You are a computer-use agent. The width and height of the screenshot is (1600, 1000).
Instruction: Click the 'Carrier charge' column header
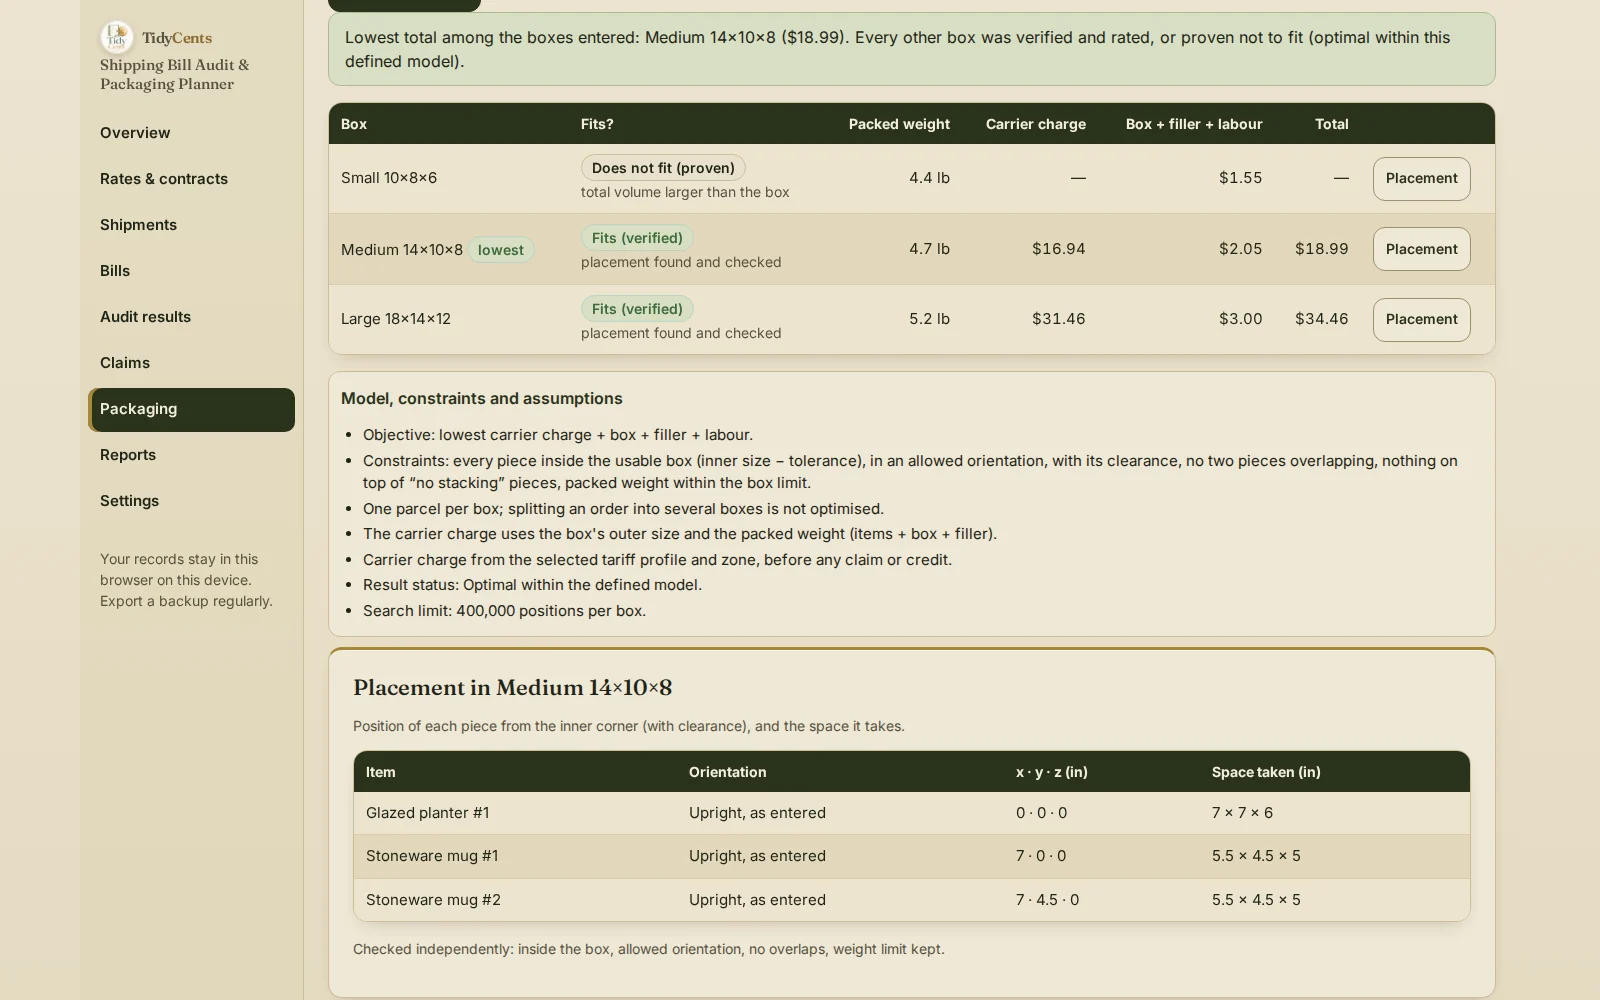click(1035, 124)
